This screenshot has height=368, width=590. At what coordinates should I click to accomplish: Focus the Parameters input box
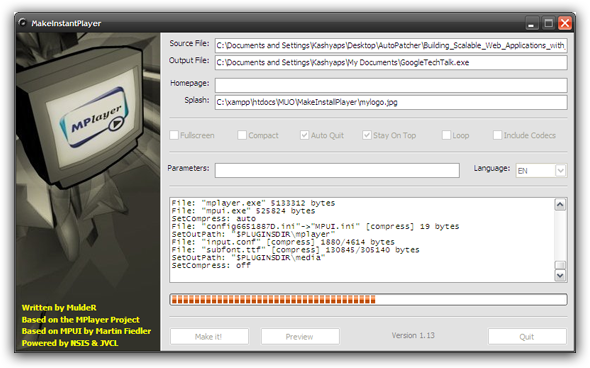[x=337, y=170]
